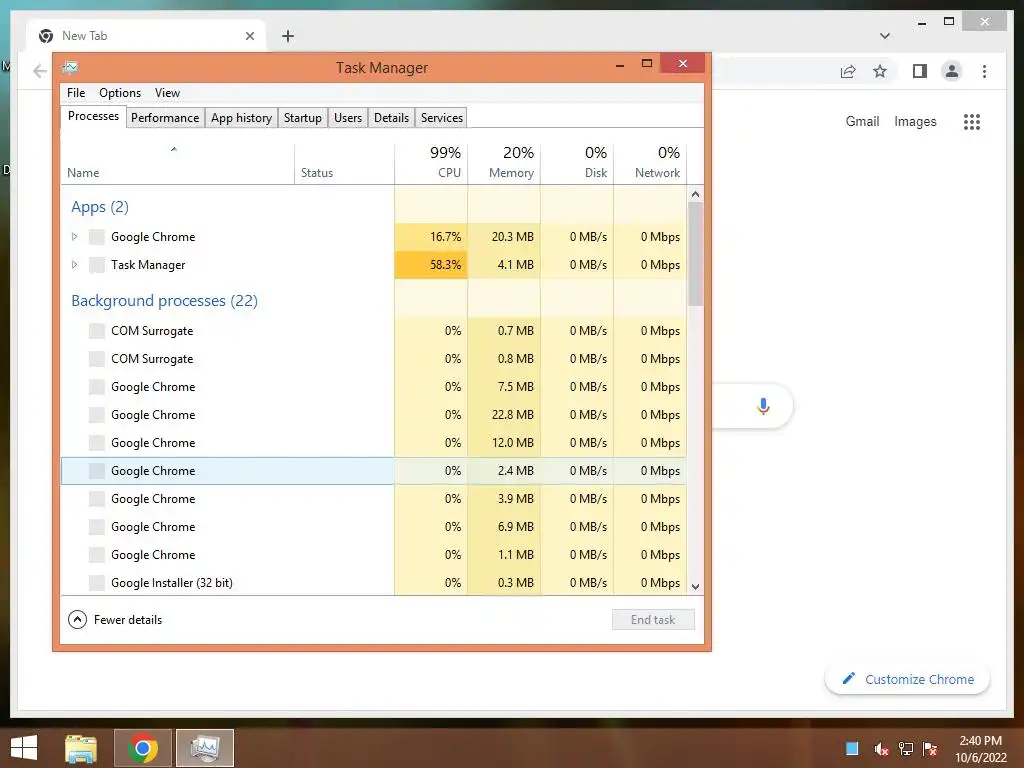Image resolution: width=1024 pixels, height=768 pixels.
Task: Click Task Manager taskbar icon
Action: tap(205, 748)
